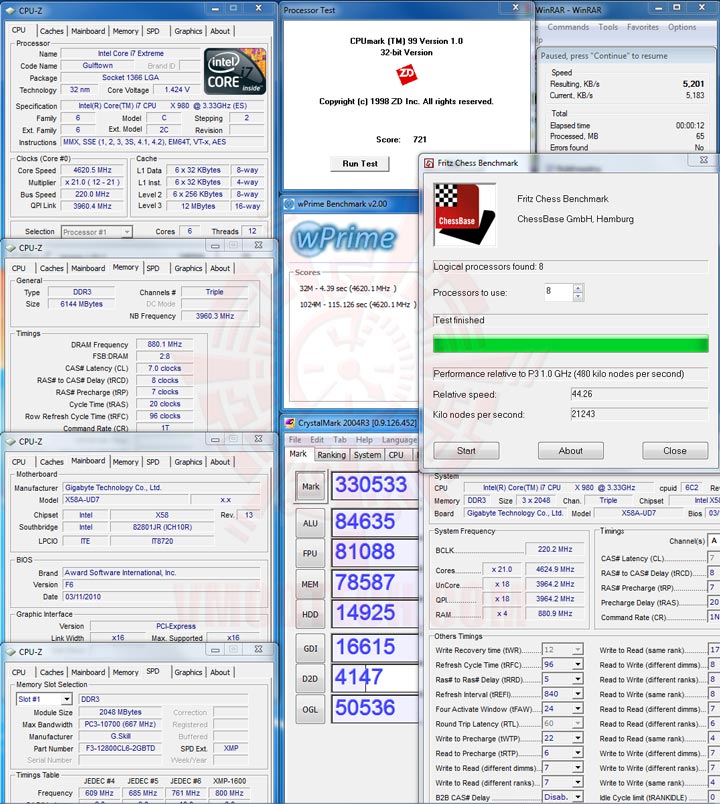Image resolution: width=720 pixels, height=804 pixels.
Task: Click the red ZD logo in Processor Test
Action: (x=407, y=74)
